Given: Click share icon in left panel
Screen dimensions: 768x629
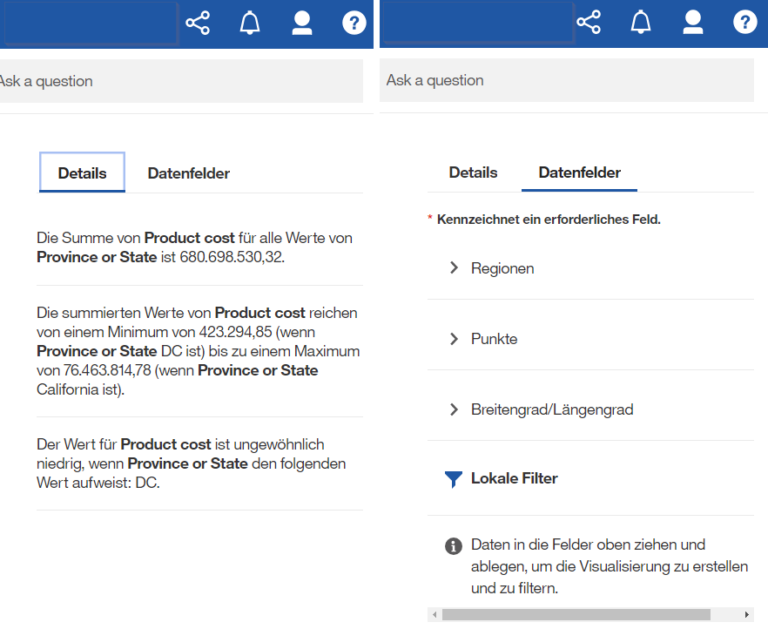Looking at the screenshot, I should (x=197, y=23).
